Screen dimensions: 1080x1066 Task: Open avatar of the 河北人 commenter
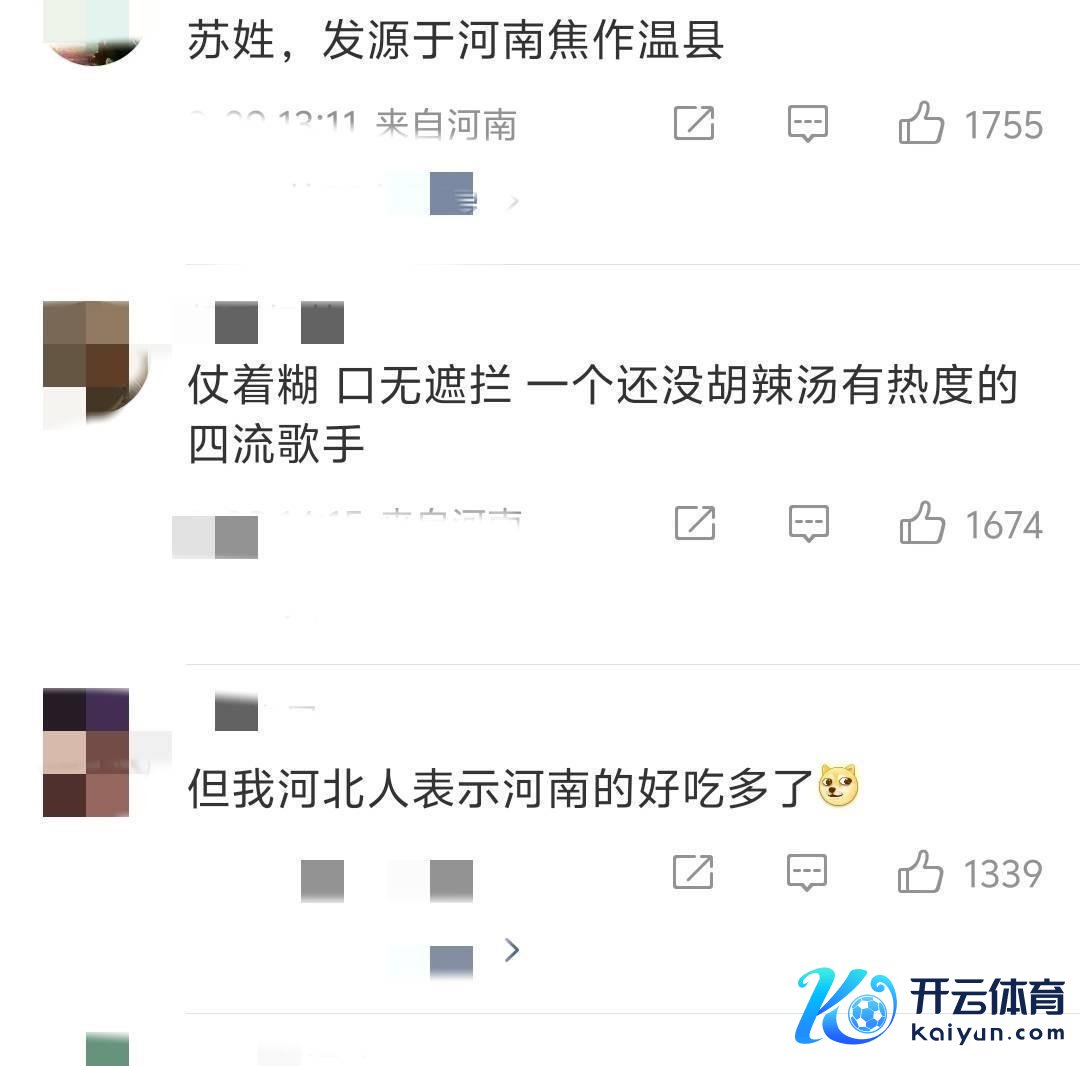click(x=86, y=752)
